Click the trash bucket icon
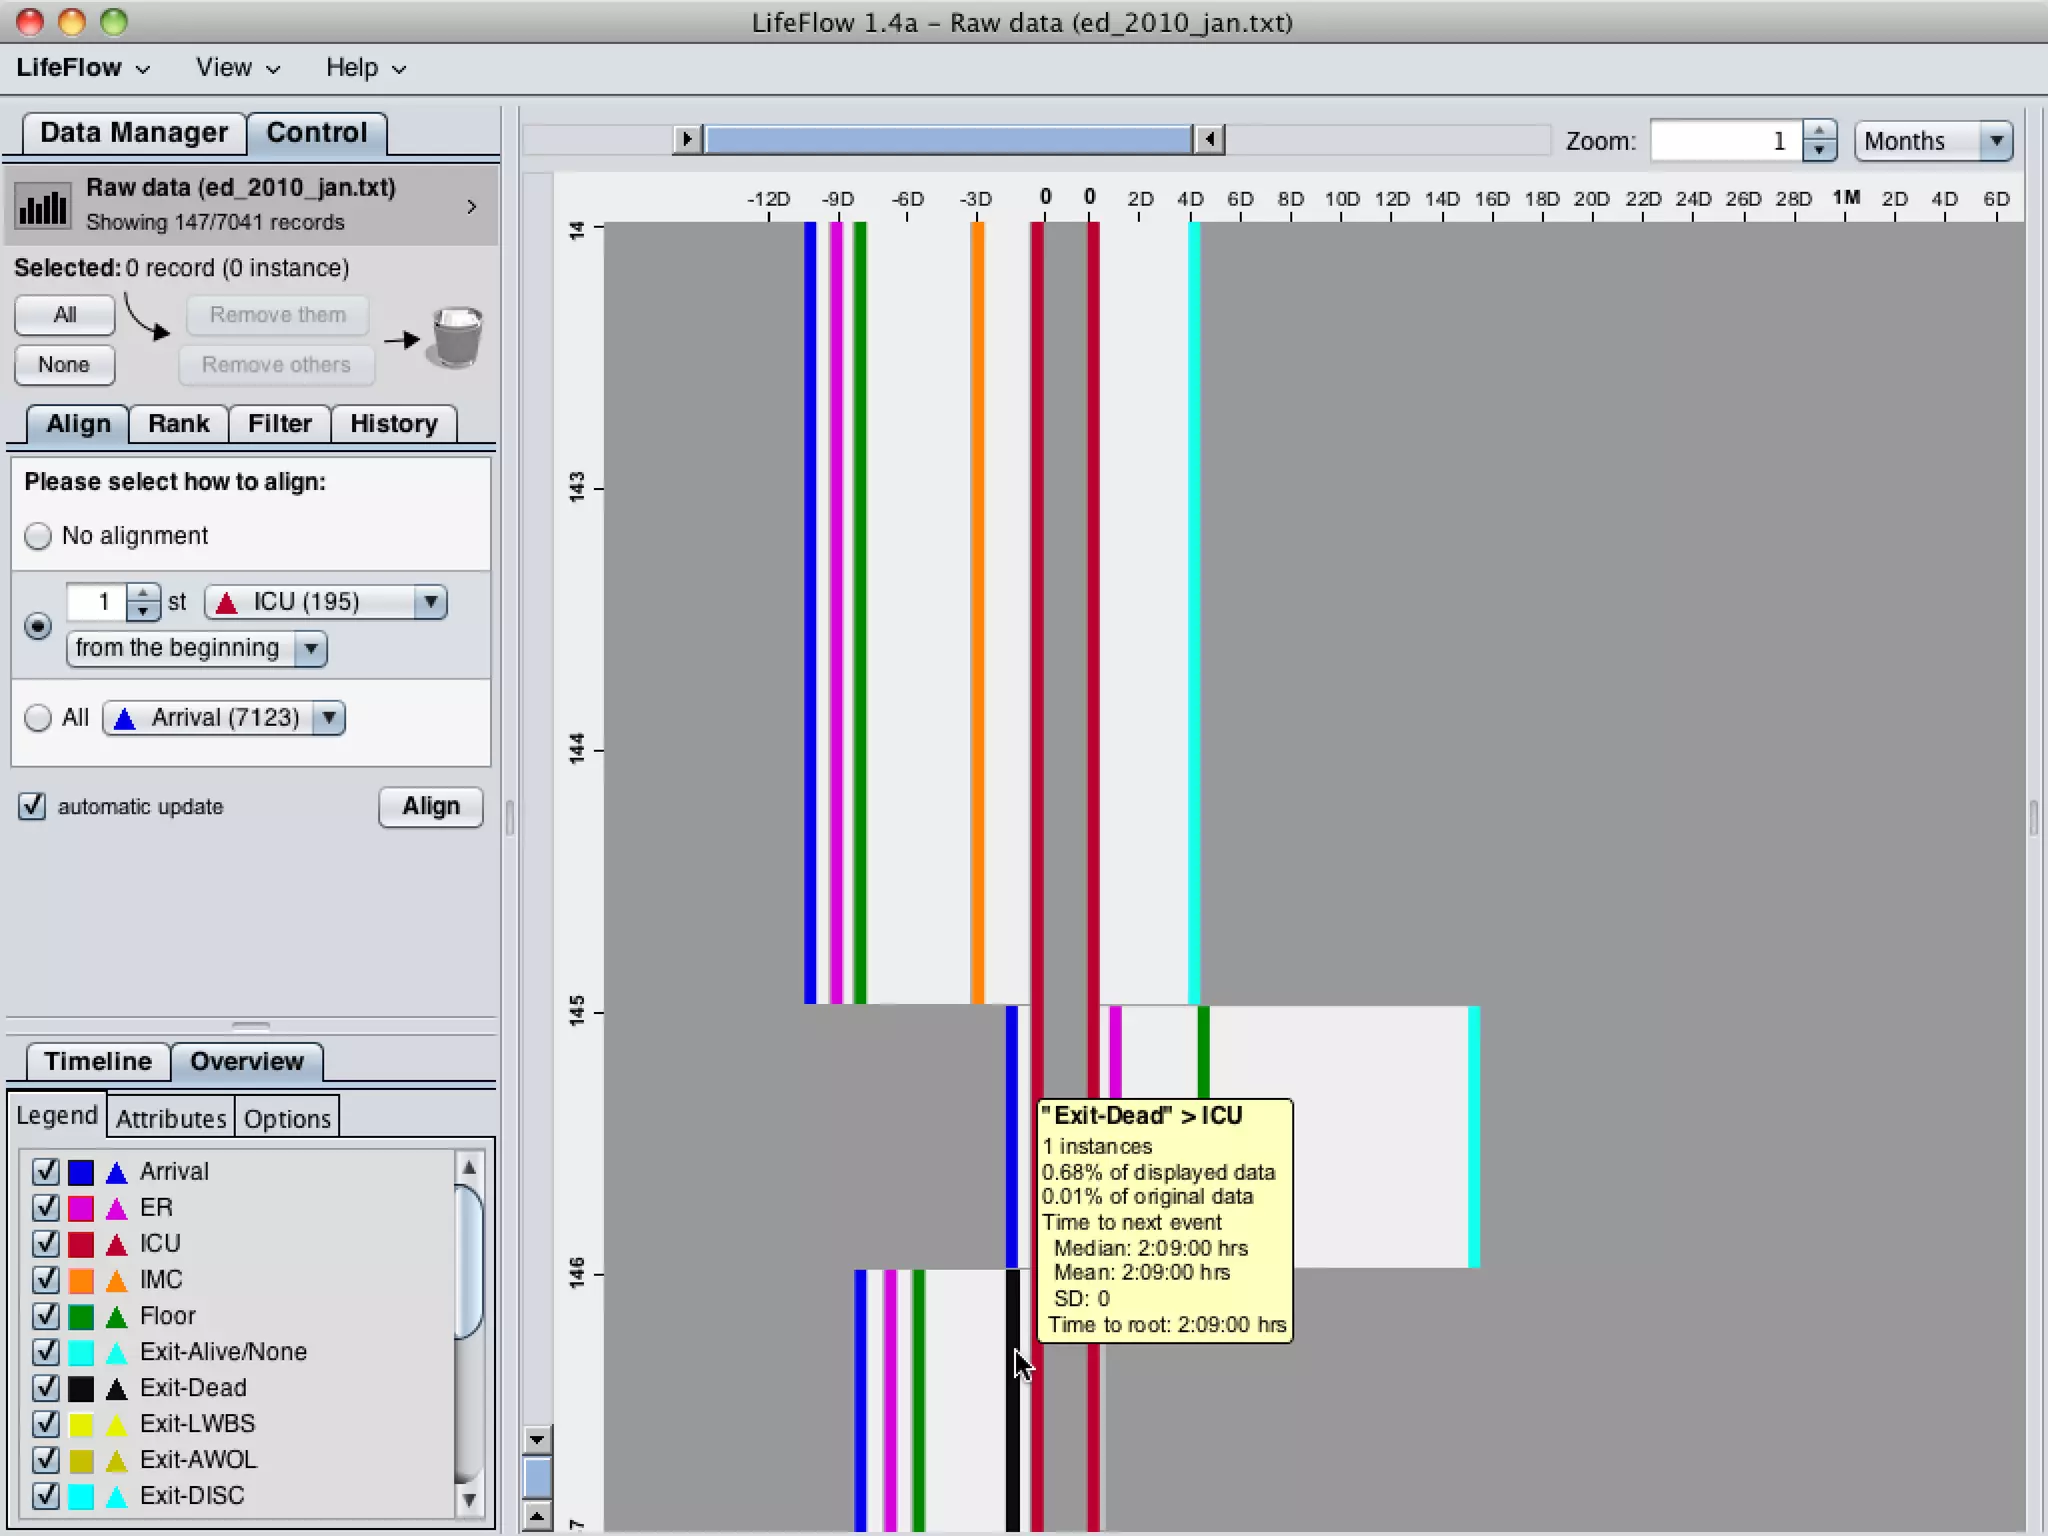The height and width of the screenshot is (1536, 2048). pos(457,338)
